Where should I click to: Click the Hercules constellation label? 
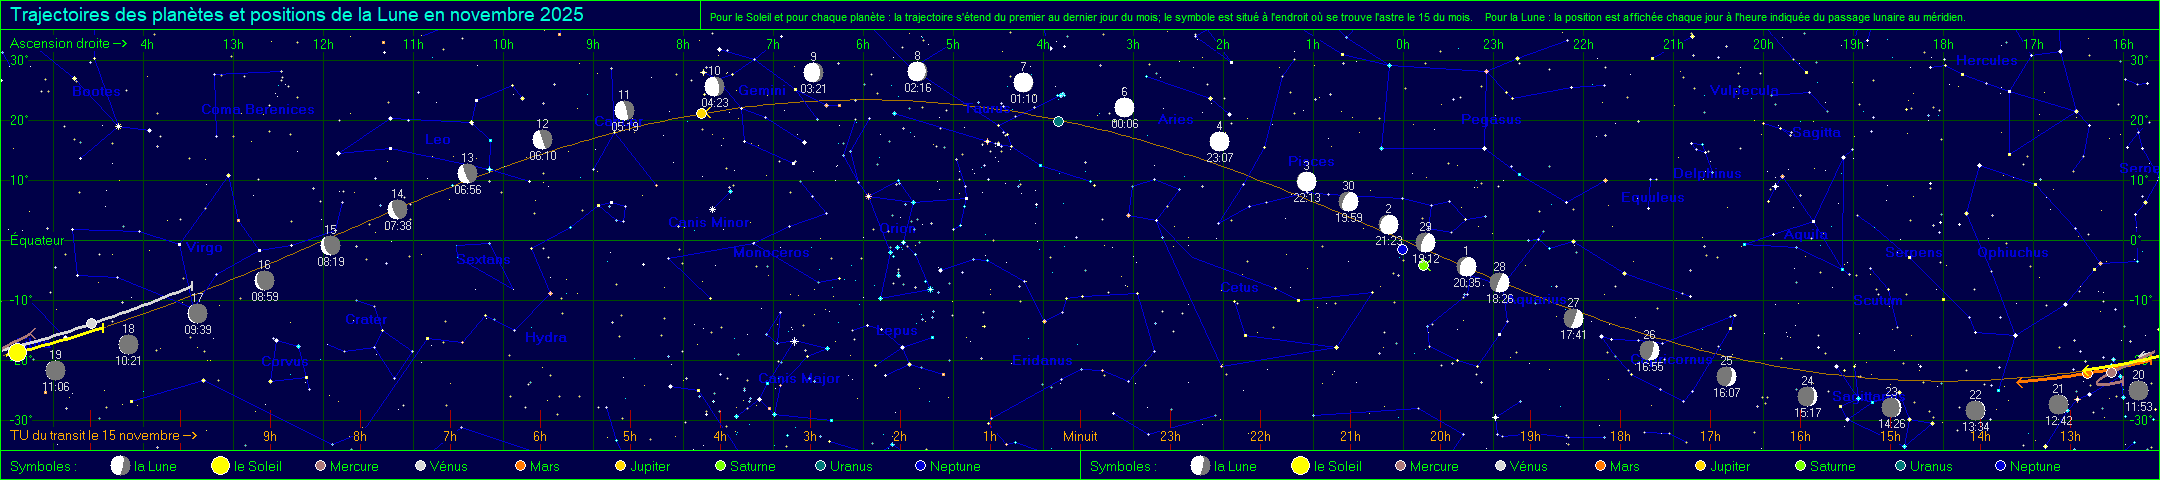(1986, 61)
